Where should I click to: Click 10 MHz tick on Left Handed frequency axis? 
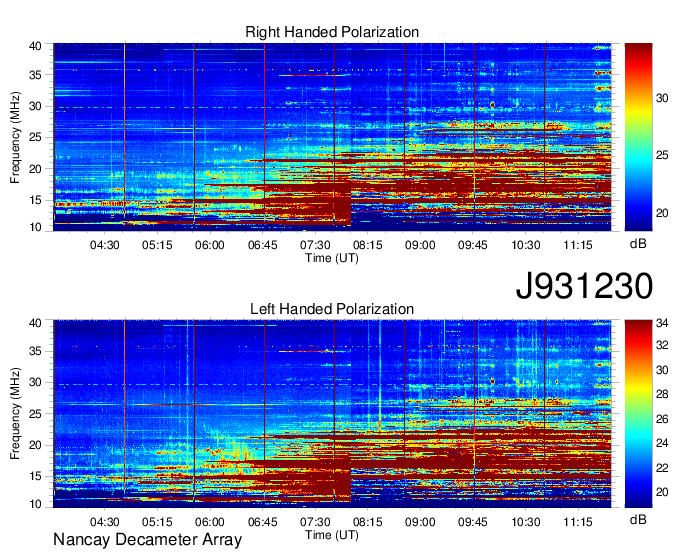[35, 504]
